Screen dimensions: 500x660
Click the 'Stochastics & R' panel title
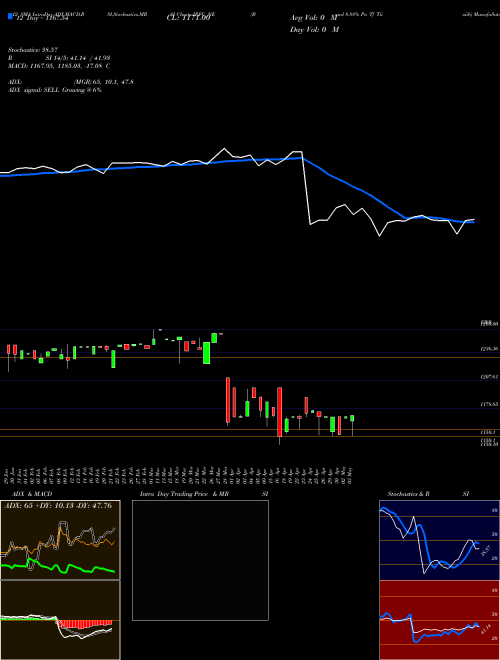point(408,494)
